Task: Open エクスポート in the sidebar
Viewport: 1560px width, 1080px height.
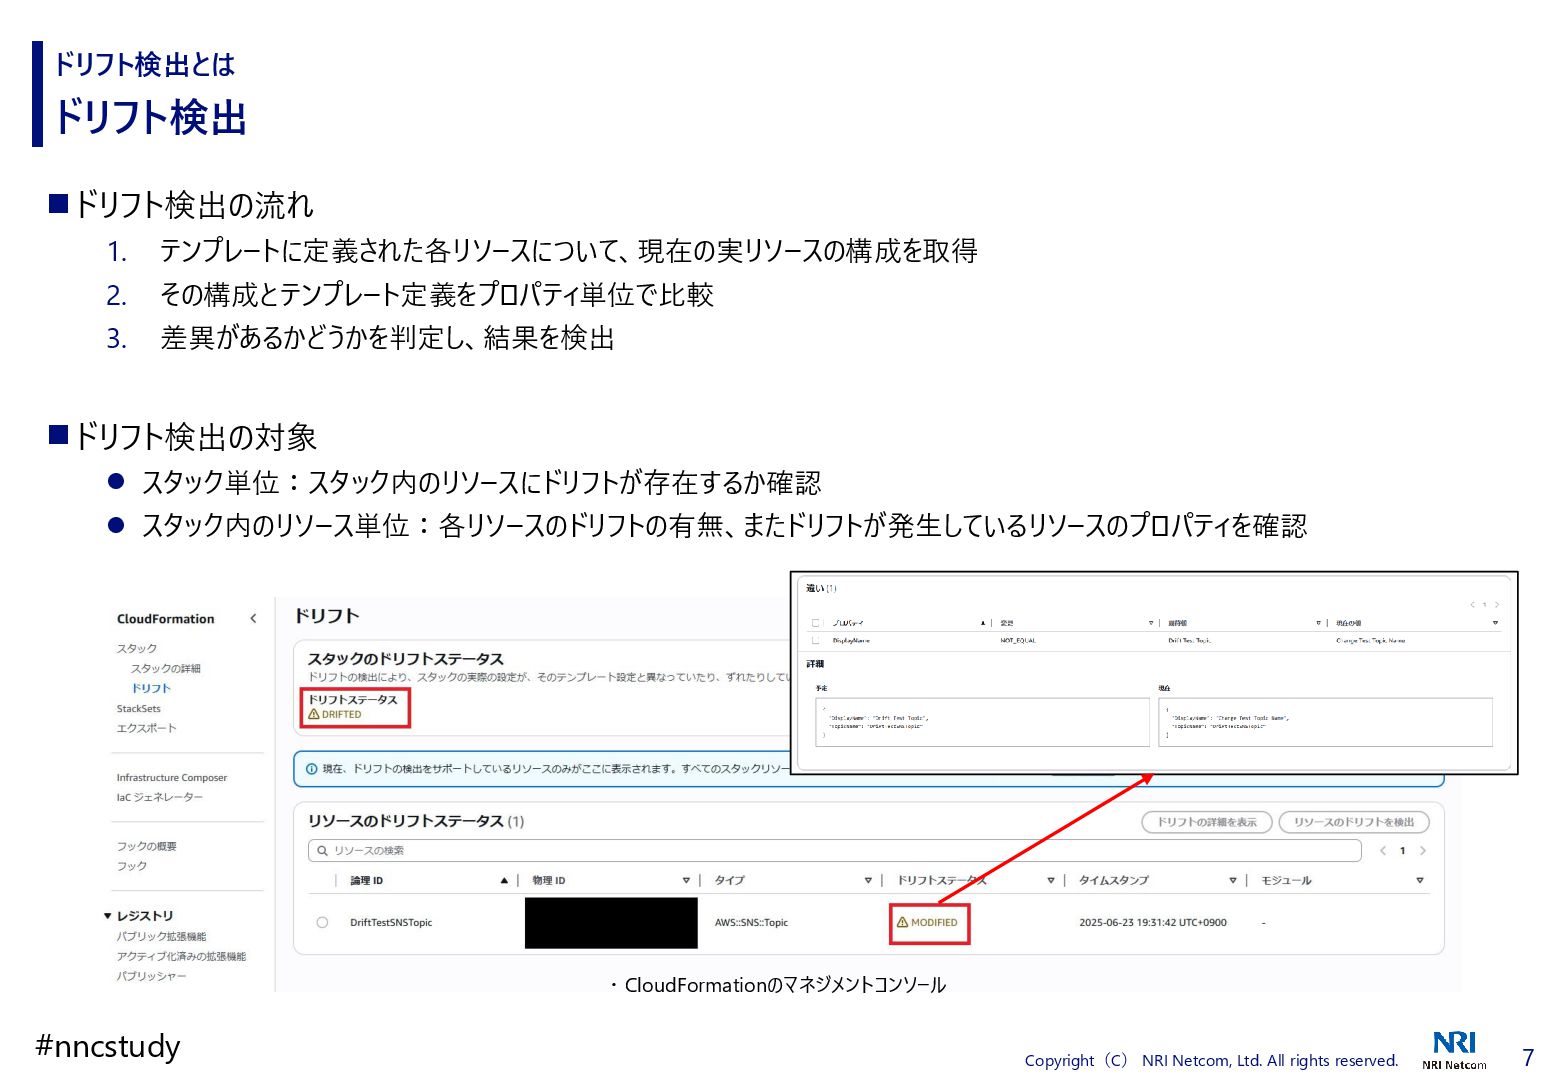Action: [x=146, y=729]
